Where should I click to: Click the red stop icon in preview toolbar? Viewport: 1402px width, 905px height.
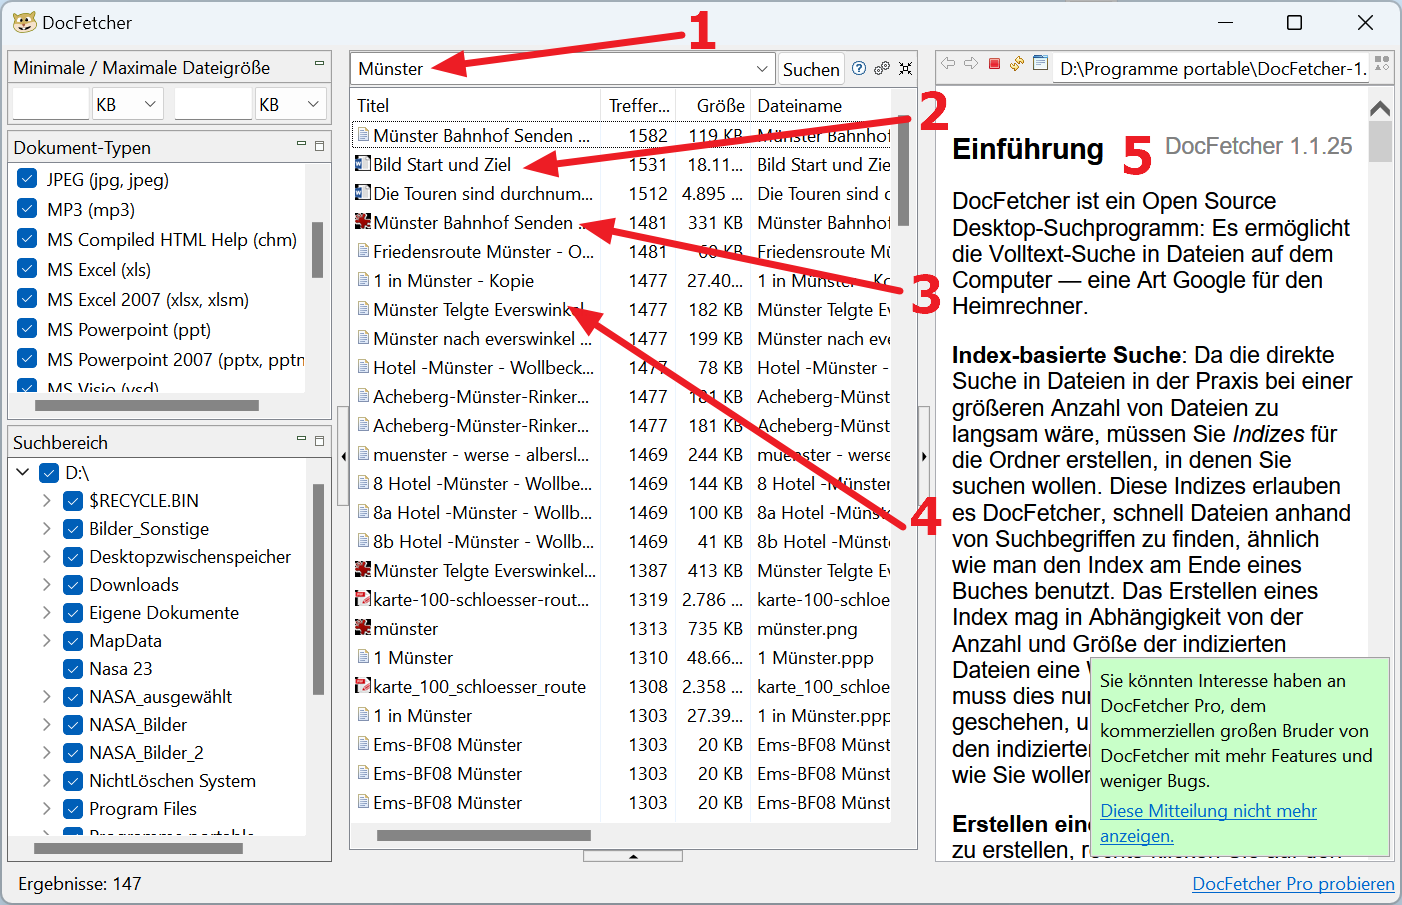click(x=994, y=64)
